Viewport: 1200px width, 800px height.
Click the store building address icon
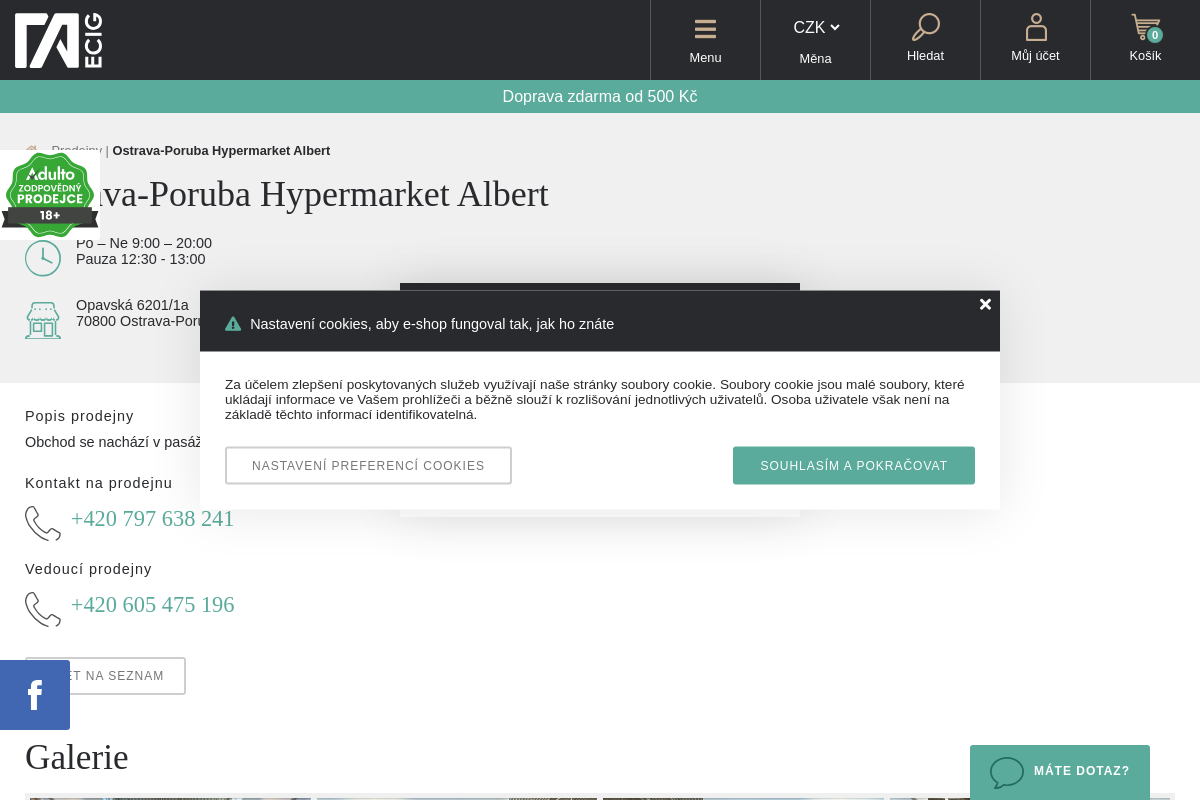coord(43,321)
